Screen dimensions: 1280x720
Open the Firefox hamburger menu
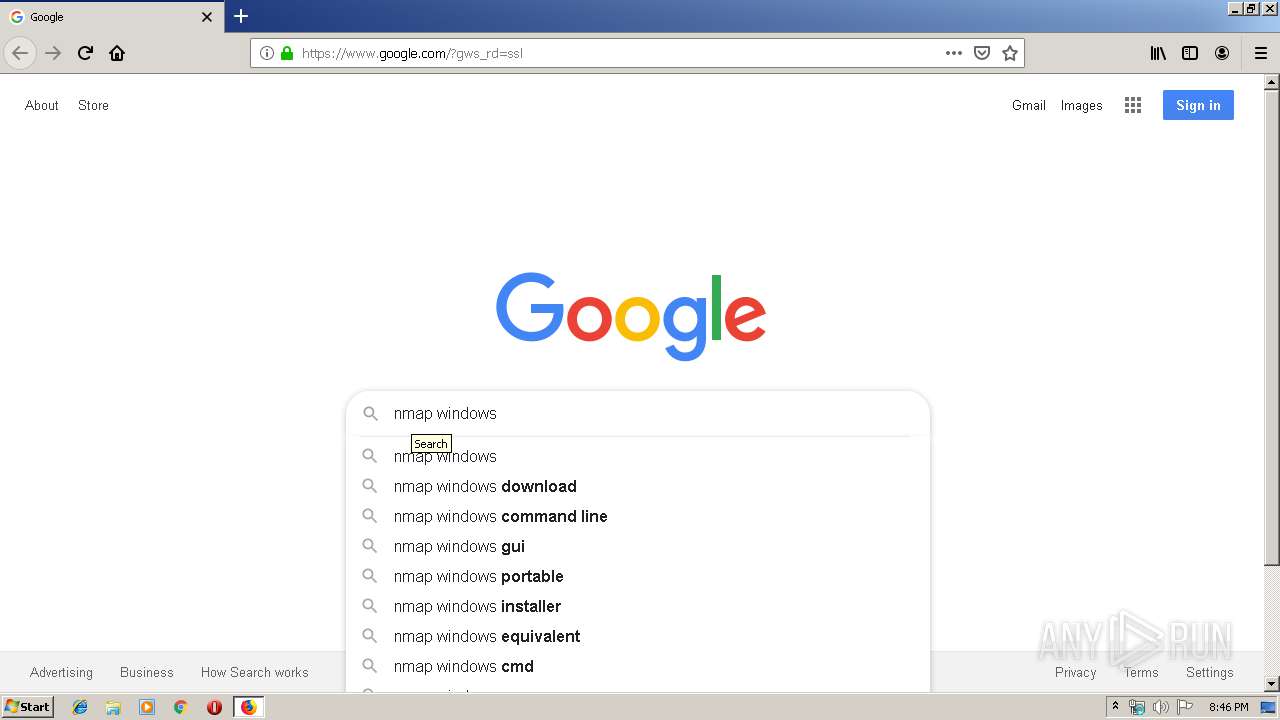pos(1260,53)
